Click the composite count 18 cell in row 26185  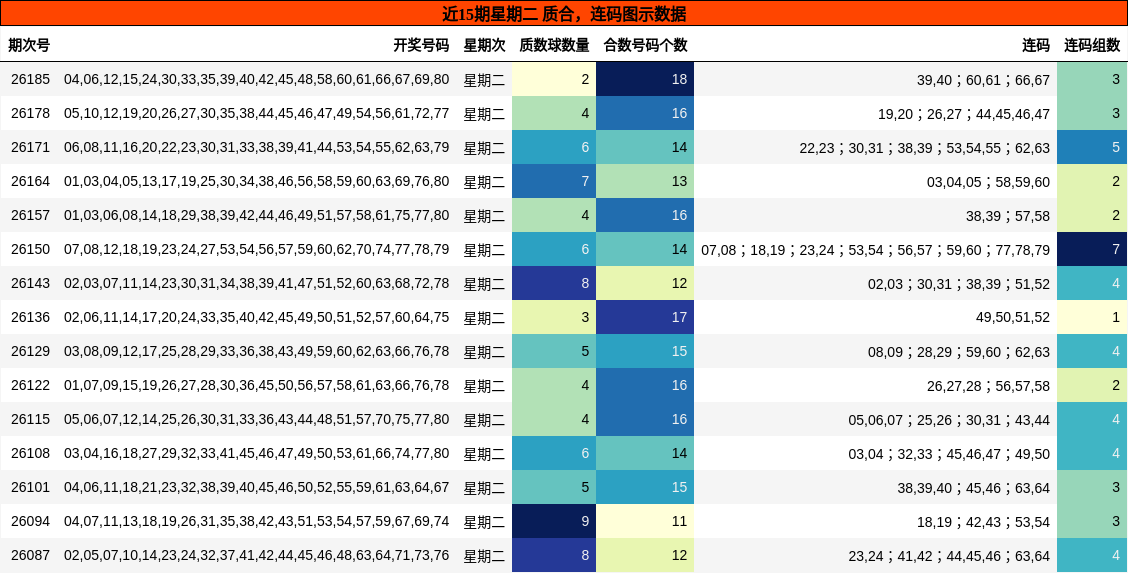pos(645,79)
